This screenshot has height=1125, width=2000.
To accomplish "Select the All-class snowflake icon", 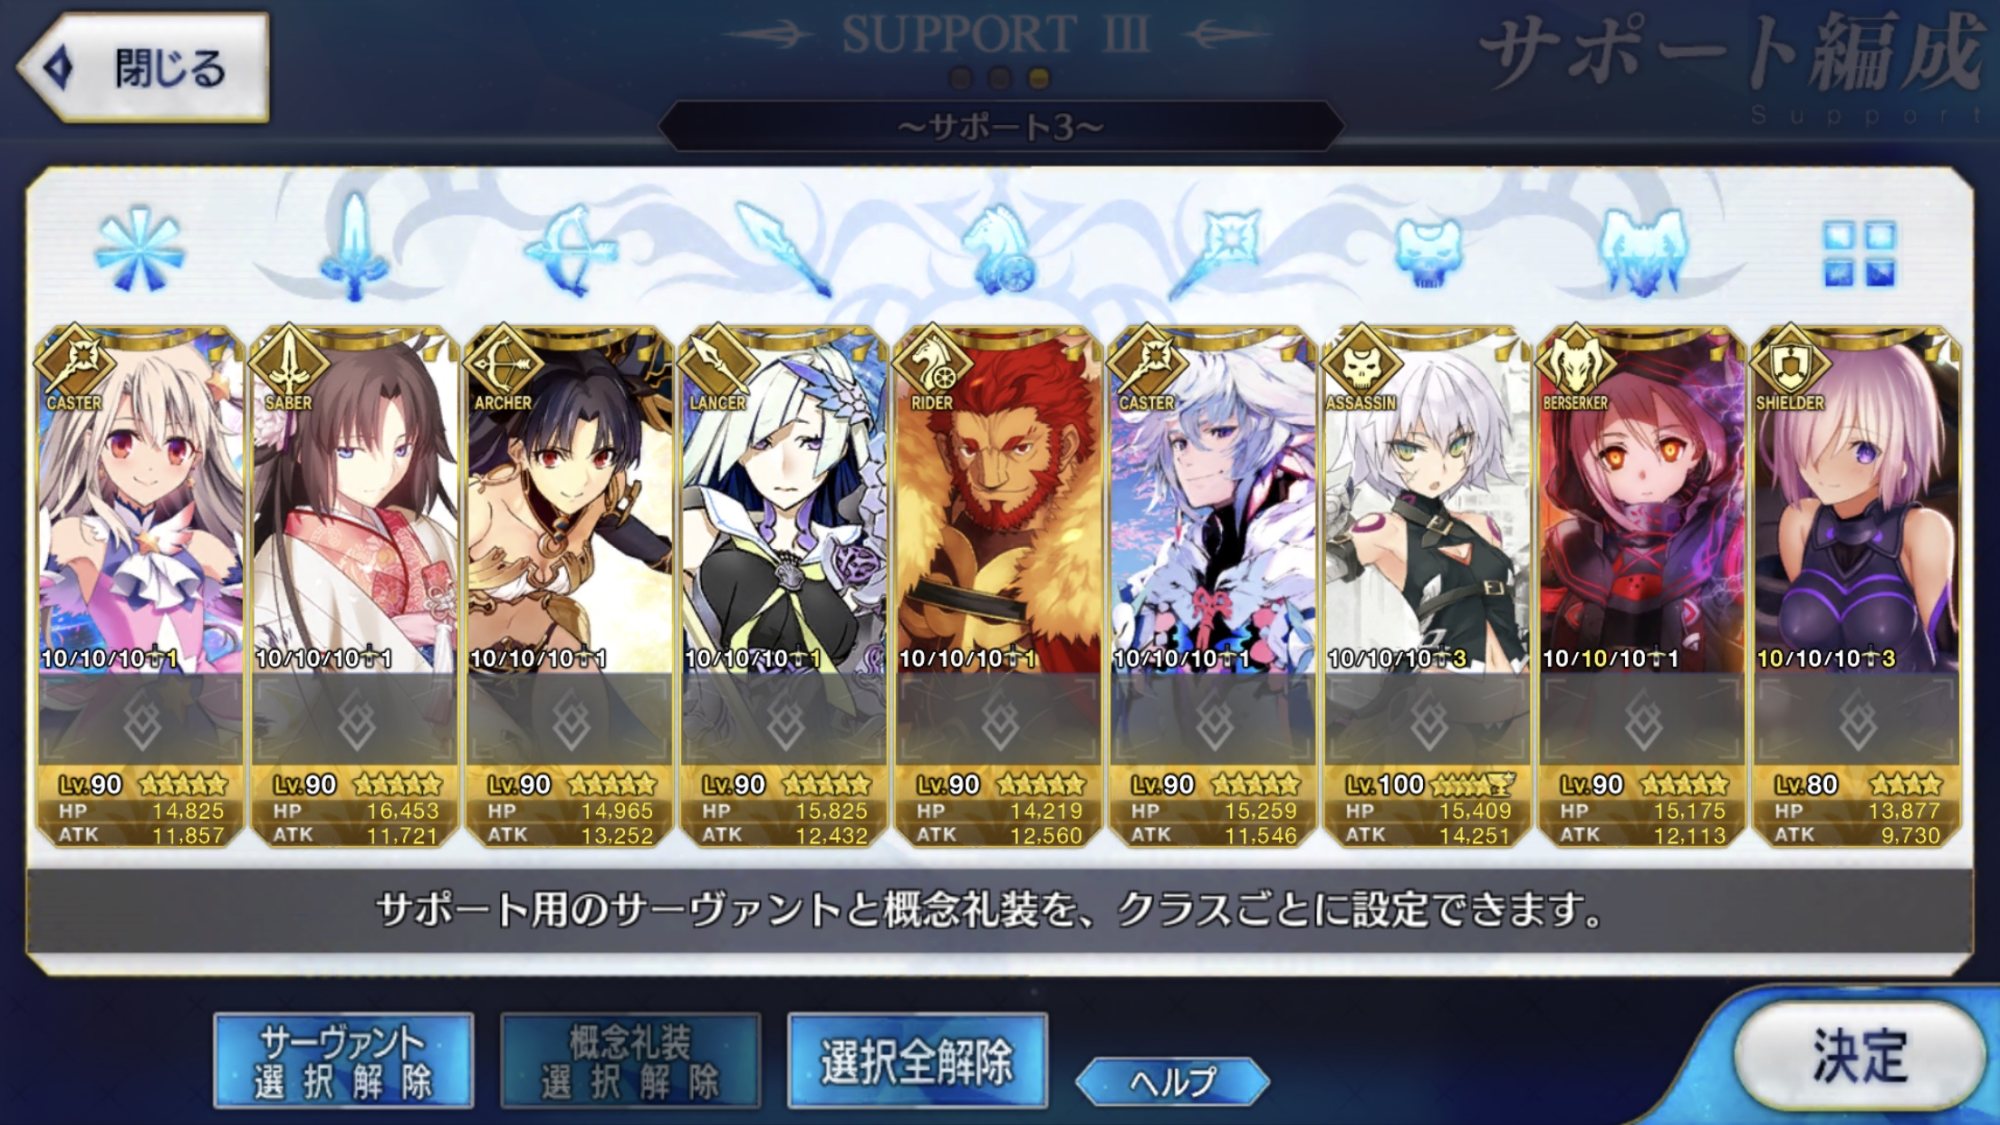I will 140,250.
